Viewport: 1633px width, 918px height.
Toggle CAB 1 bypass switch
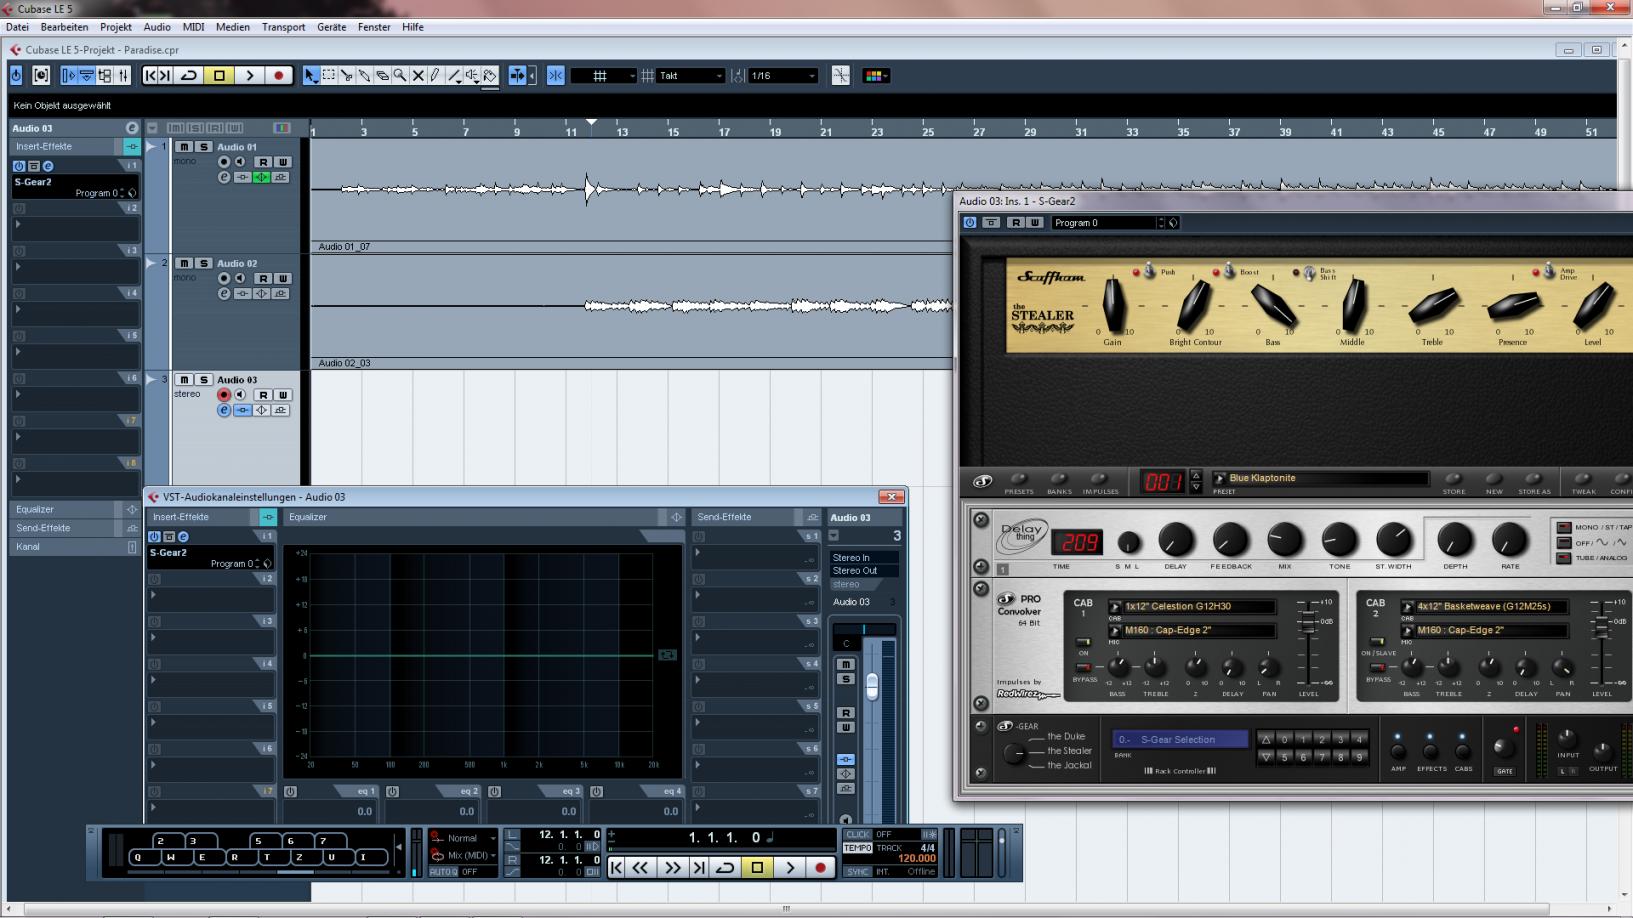pyautogui.click(x=1083, y=667)
